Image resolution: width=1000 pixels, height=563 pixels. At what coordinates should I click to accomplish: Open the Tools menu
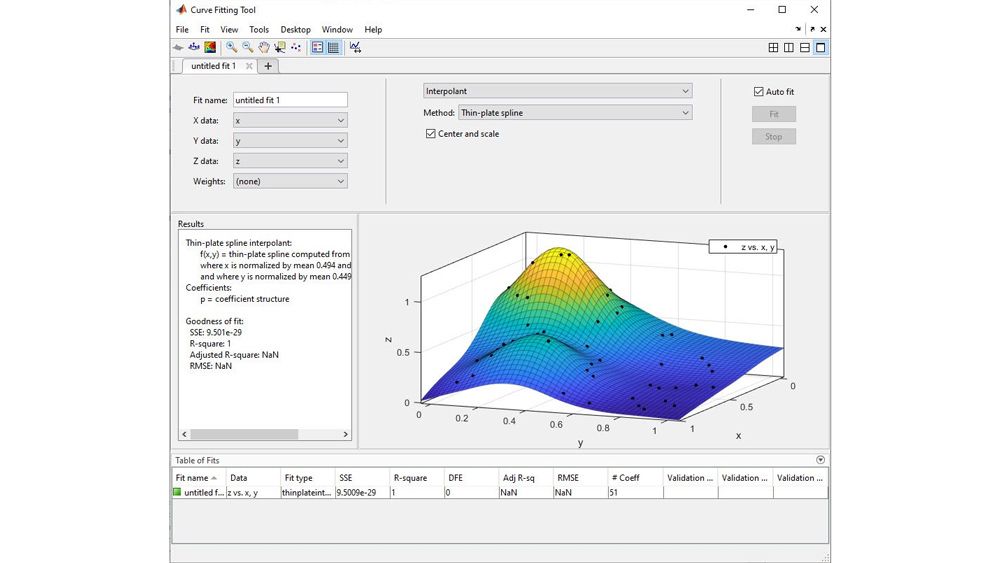pyautogui.click(x=259, y=30)
